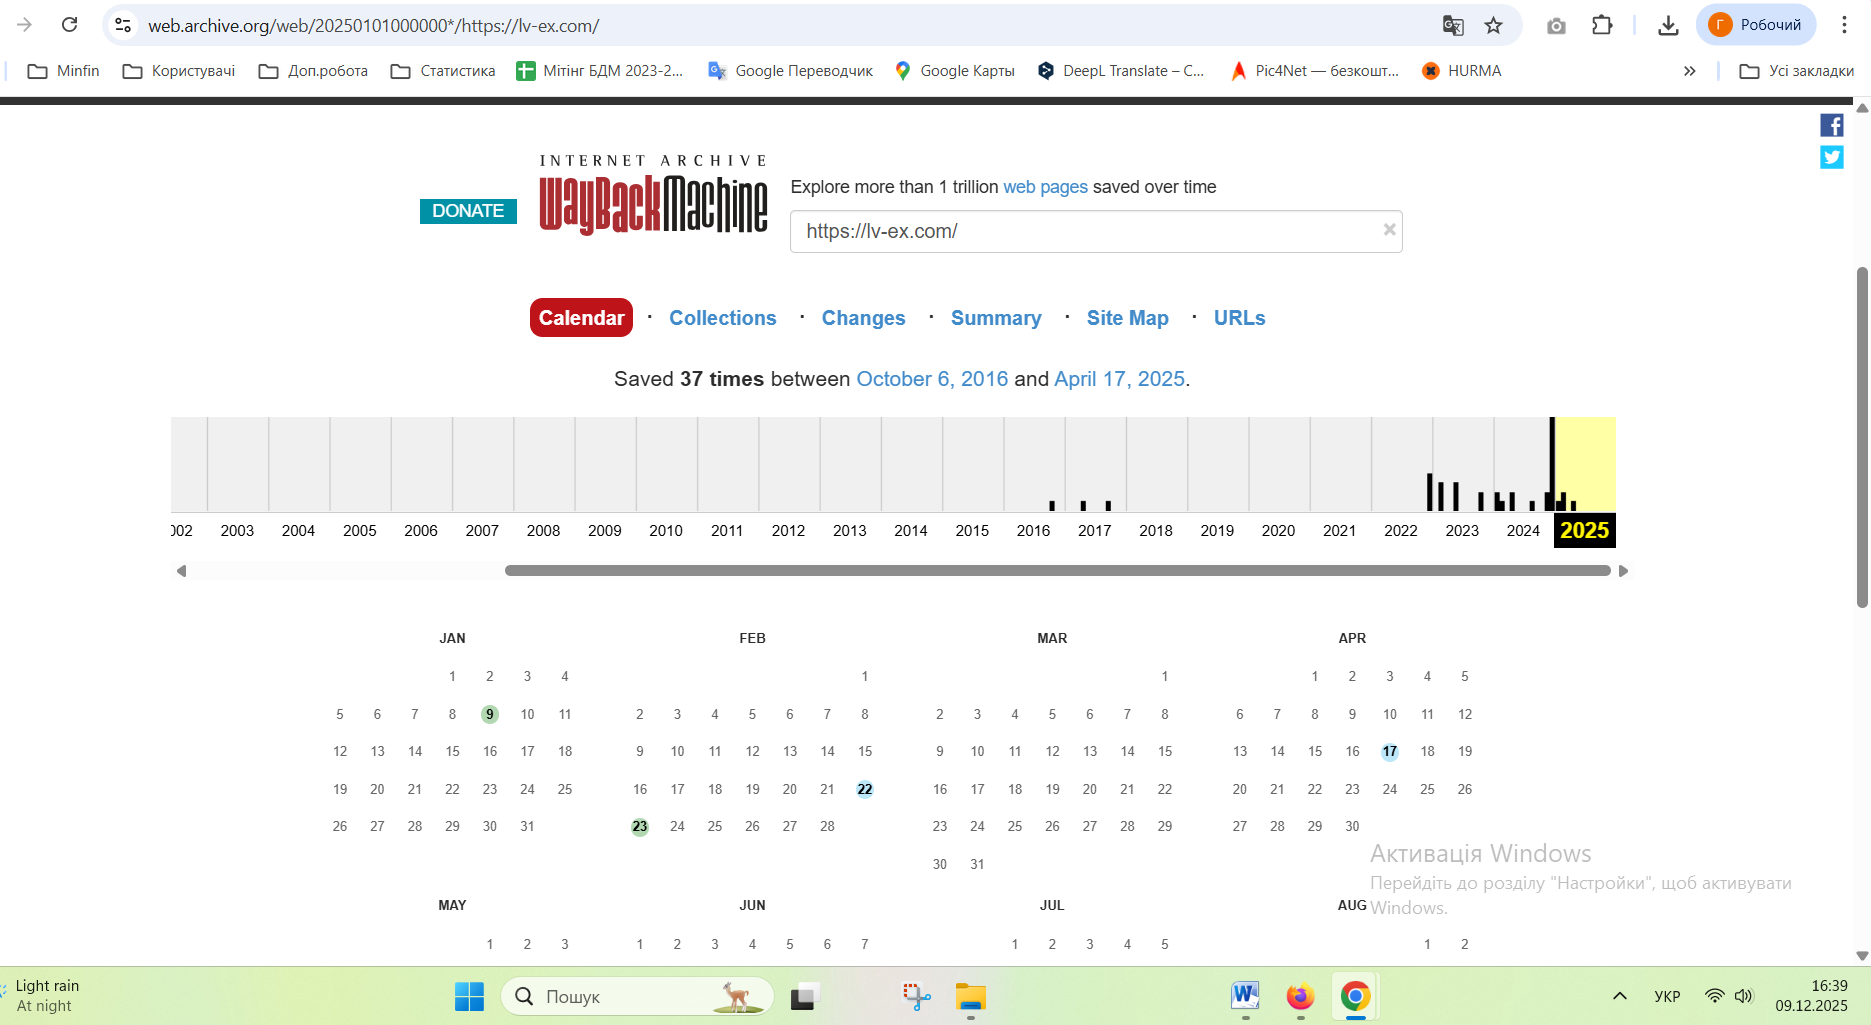The width and height of the screenshot is (1871, 1025).
Task: Click the Google Translate page icon
Action: tap(1453, 25)
